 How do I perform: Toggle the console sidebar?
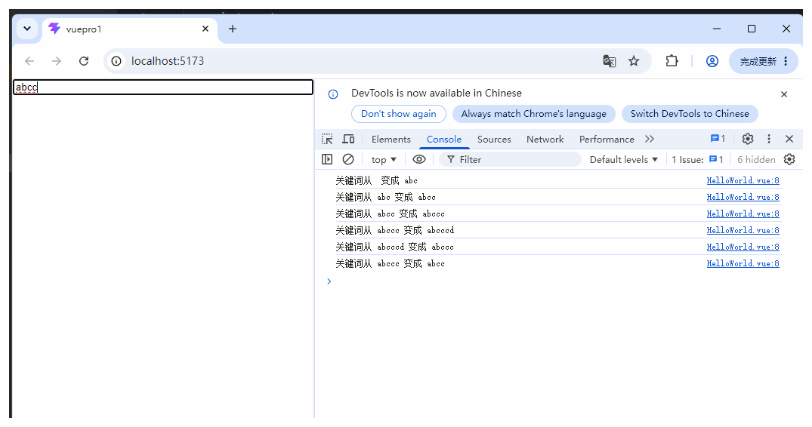pos(327,159)
